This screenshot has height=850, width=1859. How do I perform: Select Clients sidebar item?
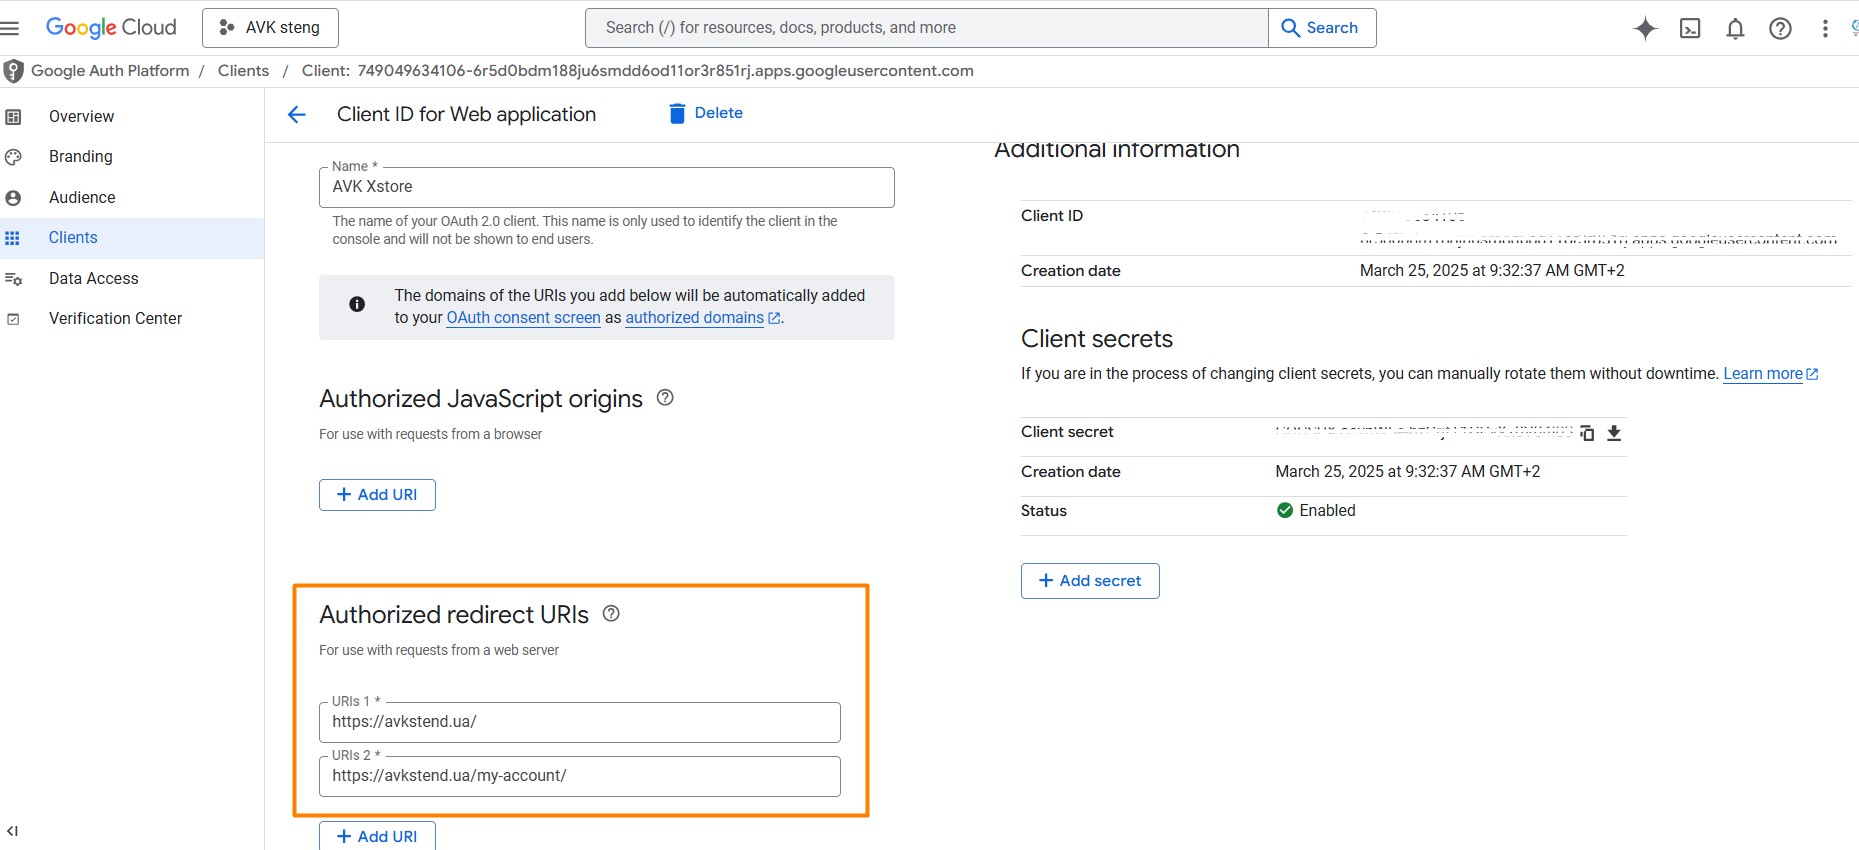click(x=132, y=238)
